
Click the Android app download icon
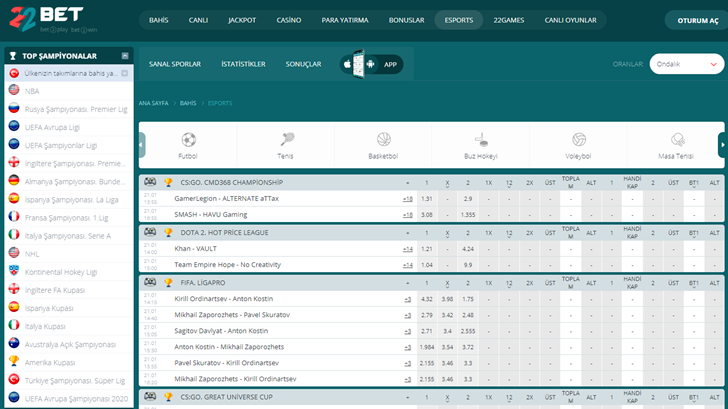(370, 64)
